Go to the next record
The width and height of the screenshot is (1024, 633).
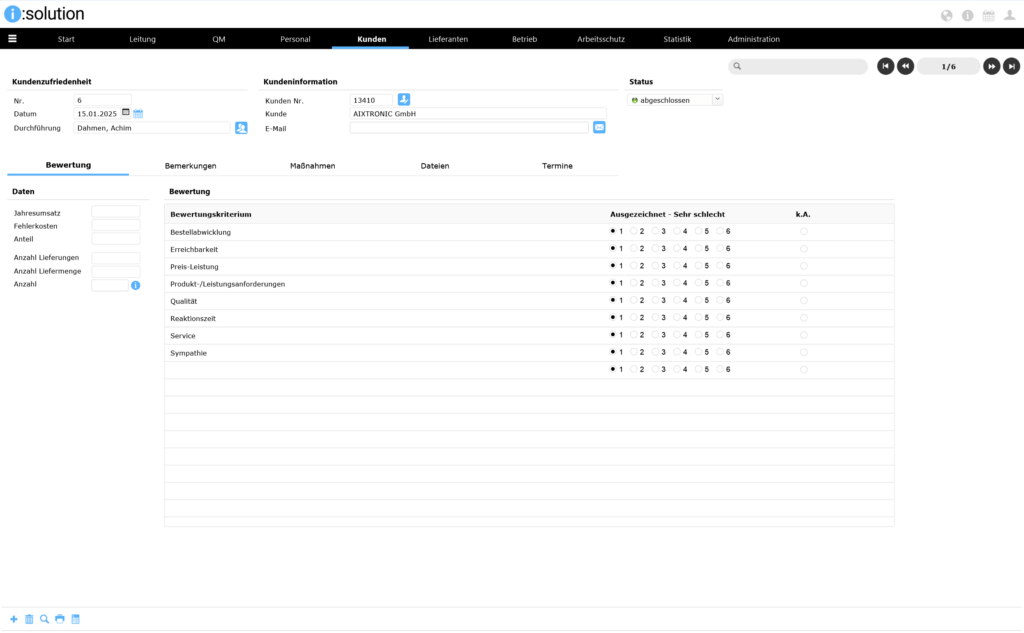991,66
